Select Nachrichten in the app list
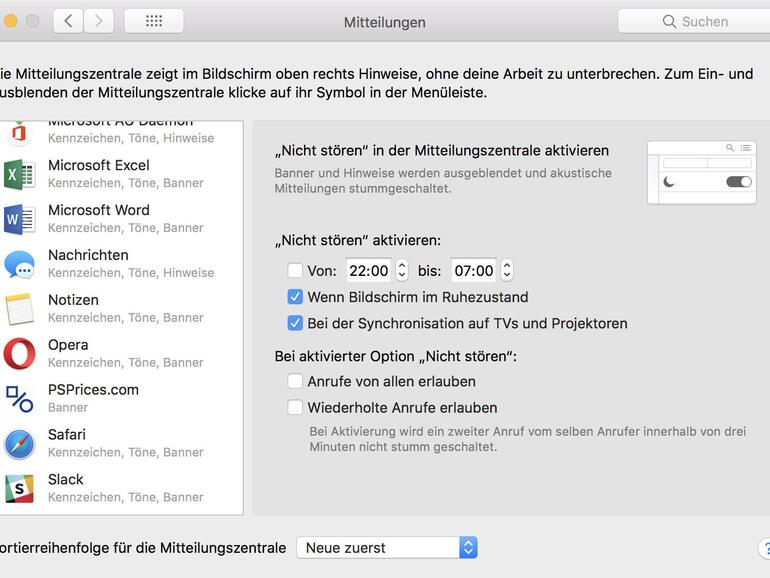770x578 pixels. tap(121, 264)
